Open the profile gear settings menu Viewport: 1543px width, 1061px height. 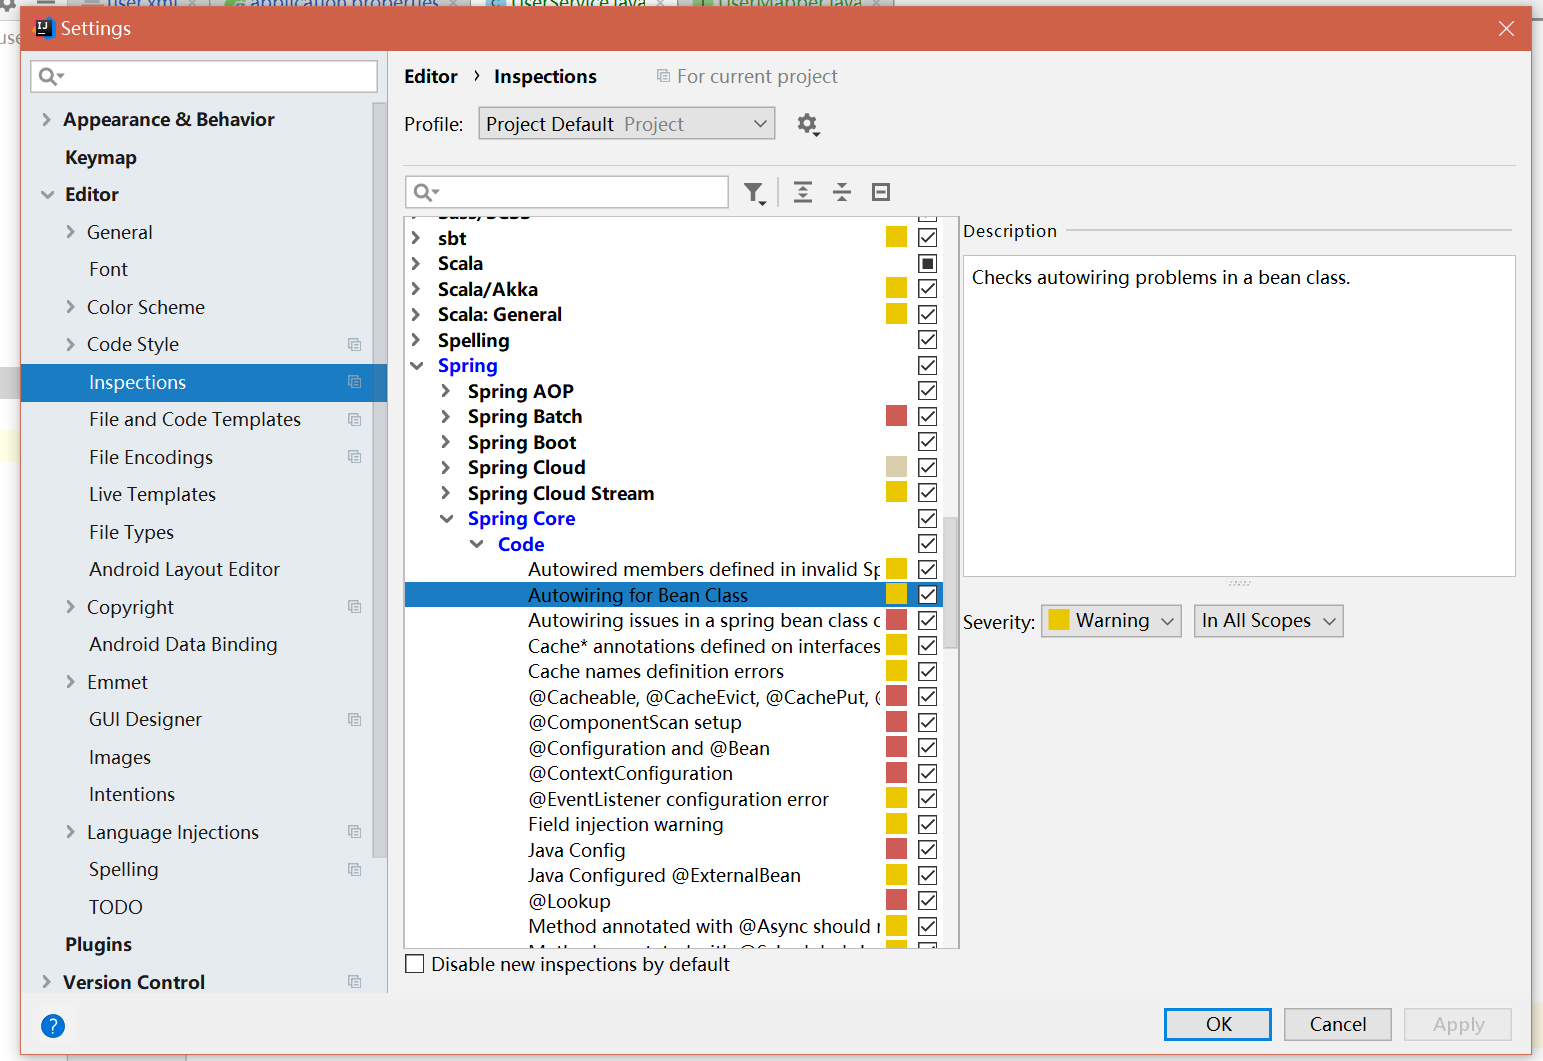click(808, 125)
